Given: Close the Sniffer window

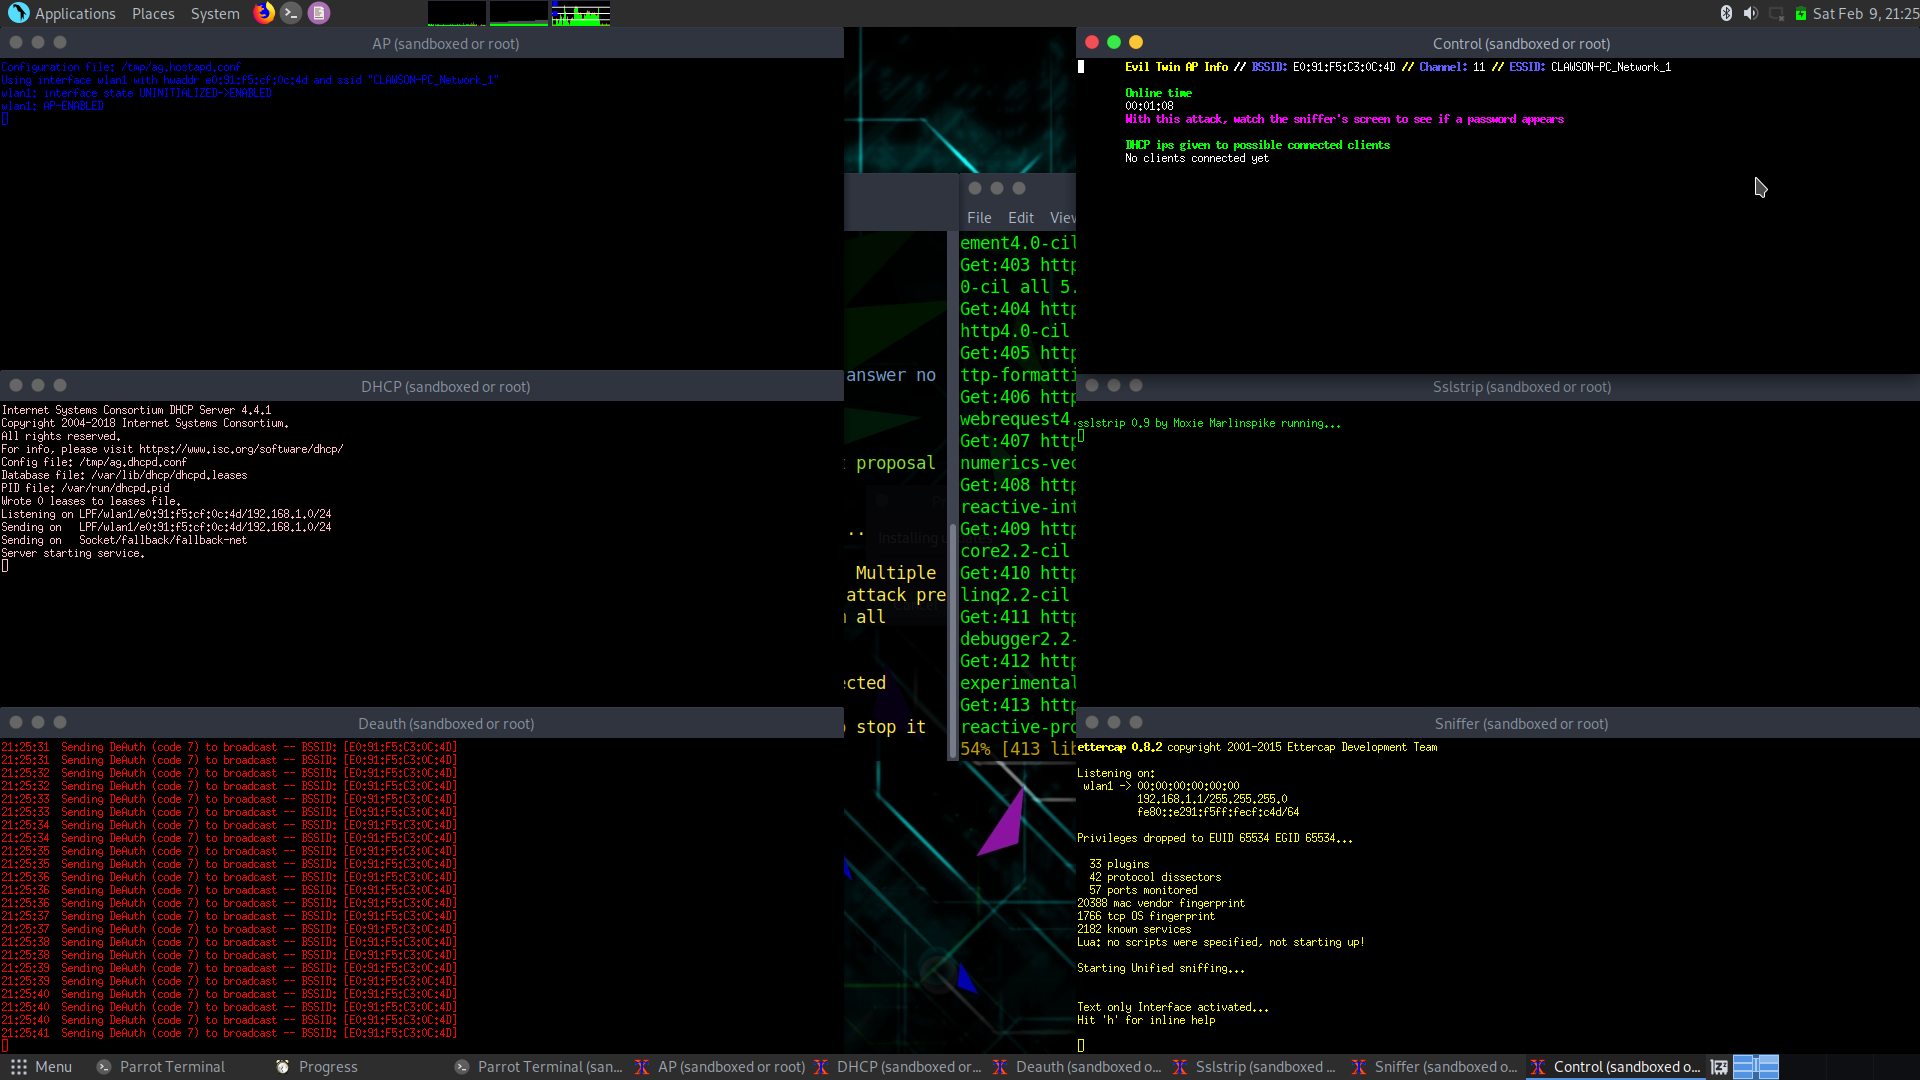Looking at the screenshot, I should tap(1092, 722).
